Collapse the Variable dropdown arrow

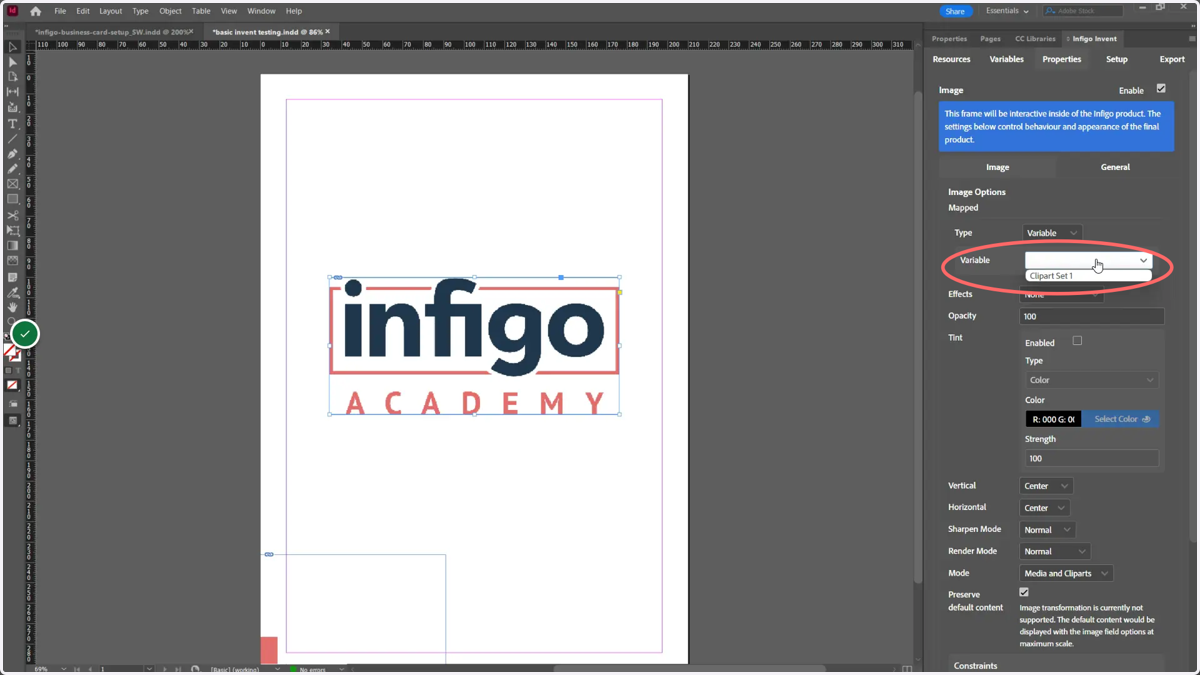(x=1143, y=260)
